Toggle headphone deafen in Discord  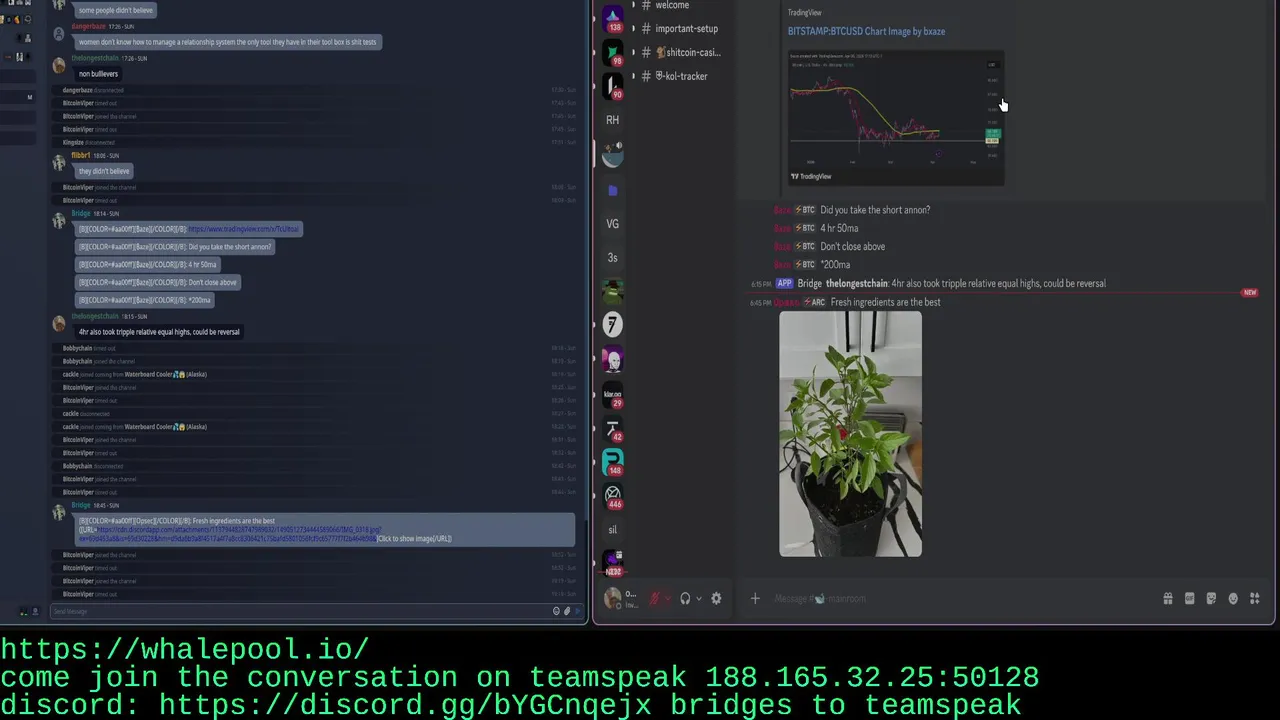click(685, 599)
